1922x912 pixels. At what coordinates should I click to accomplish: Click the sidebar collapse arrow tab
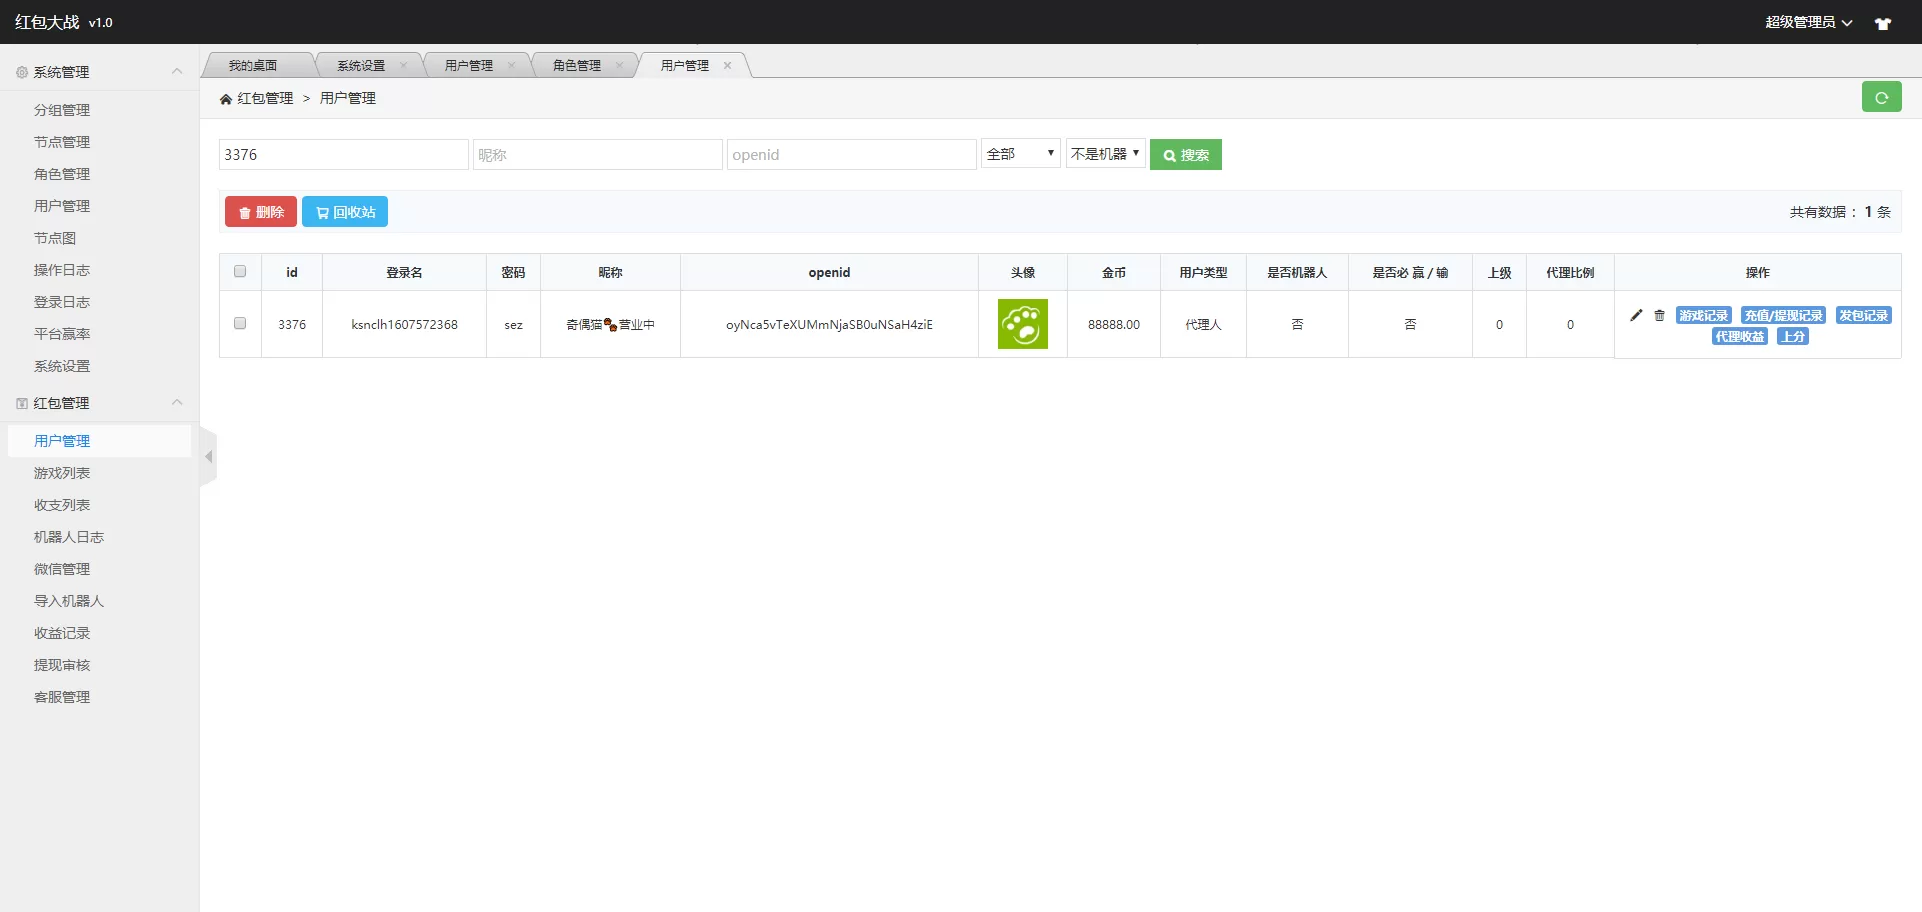[209, 456]
